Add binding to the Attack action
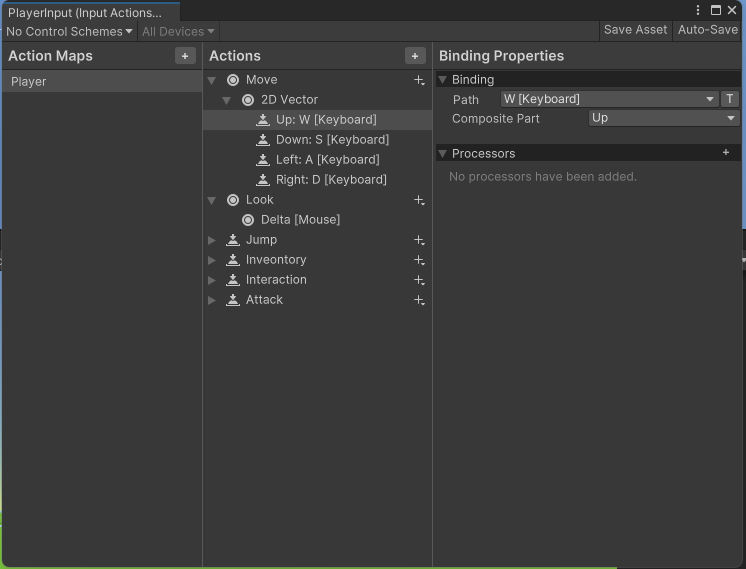 coord(419,300)
